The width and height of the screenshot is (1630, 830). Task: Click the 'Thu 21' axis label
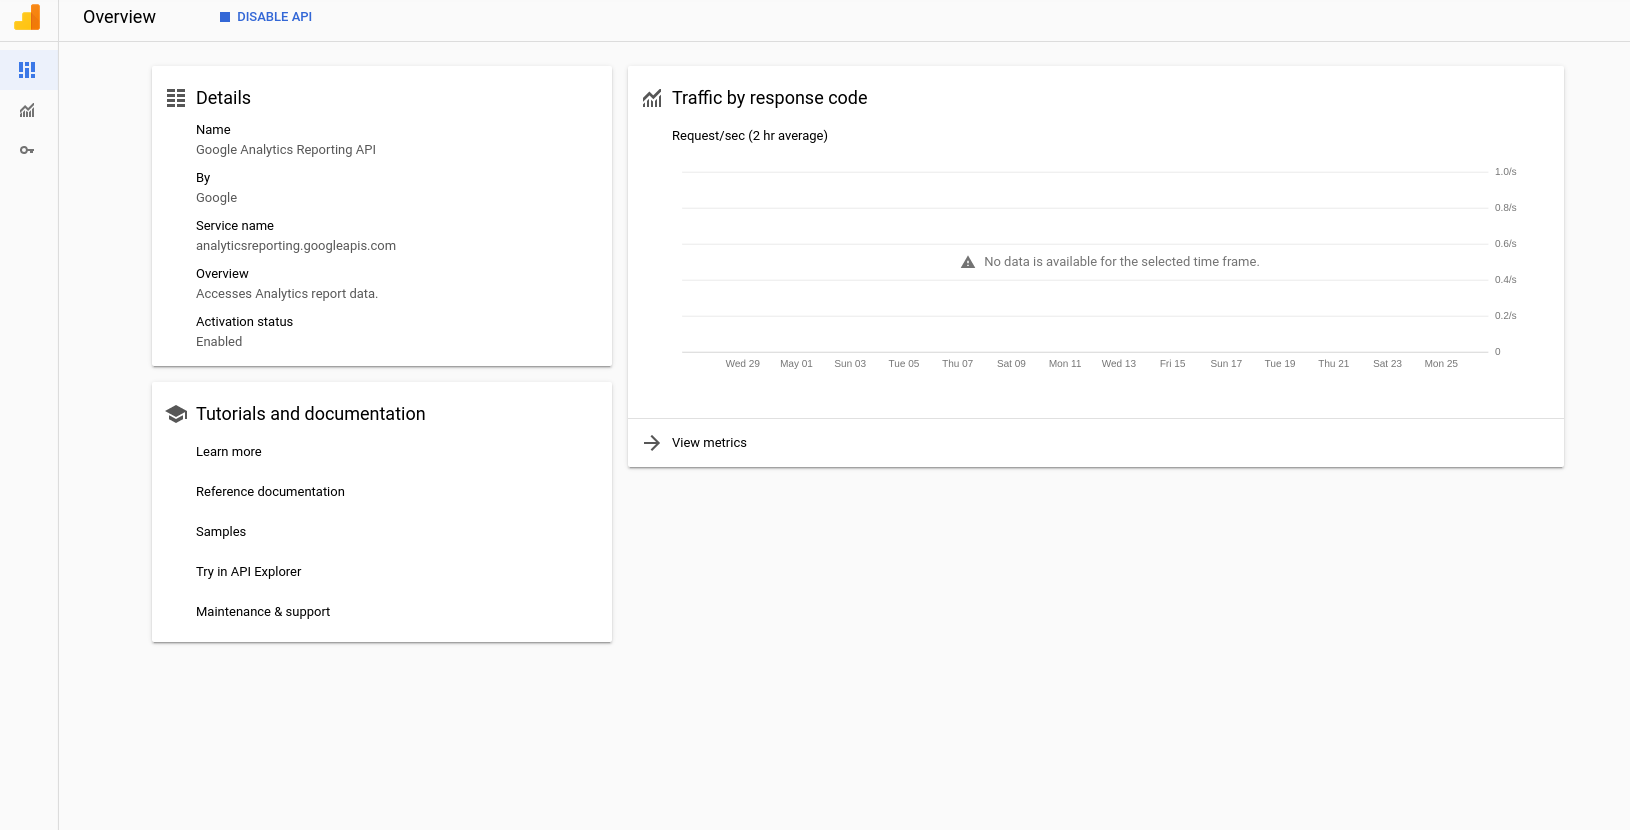[x=1333, y=364]
